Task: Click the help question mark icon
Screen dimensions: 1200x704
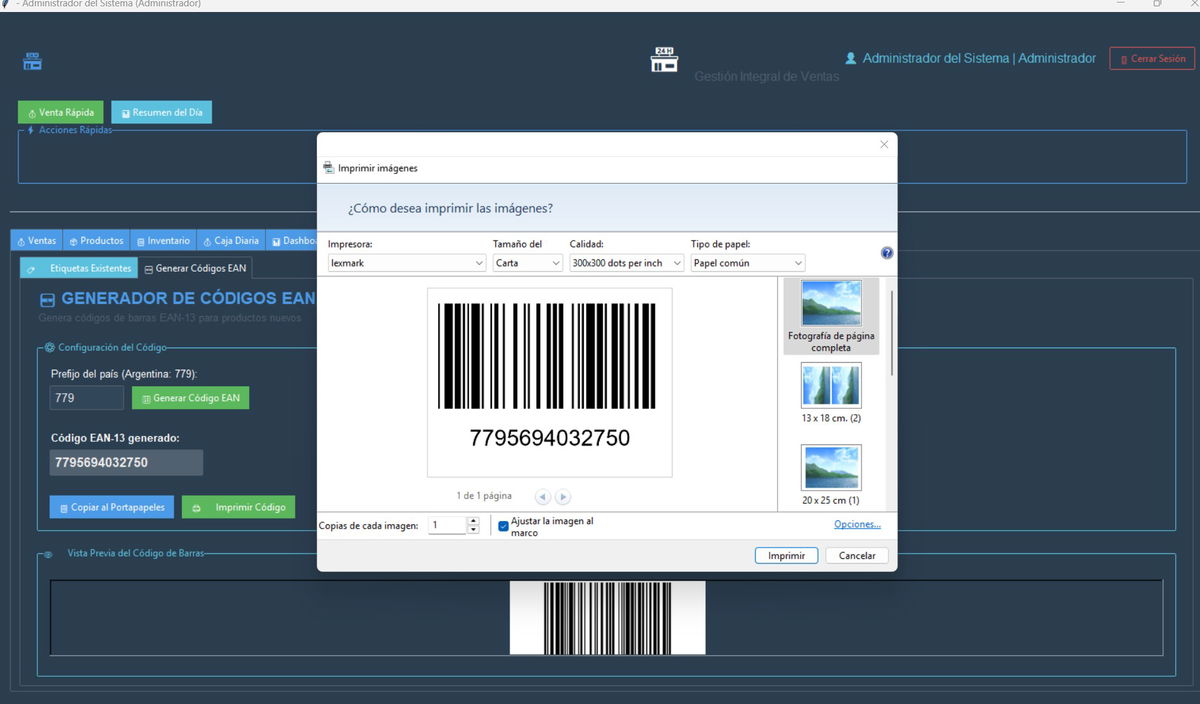Action: [887, 254]
